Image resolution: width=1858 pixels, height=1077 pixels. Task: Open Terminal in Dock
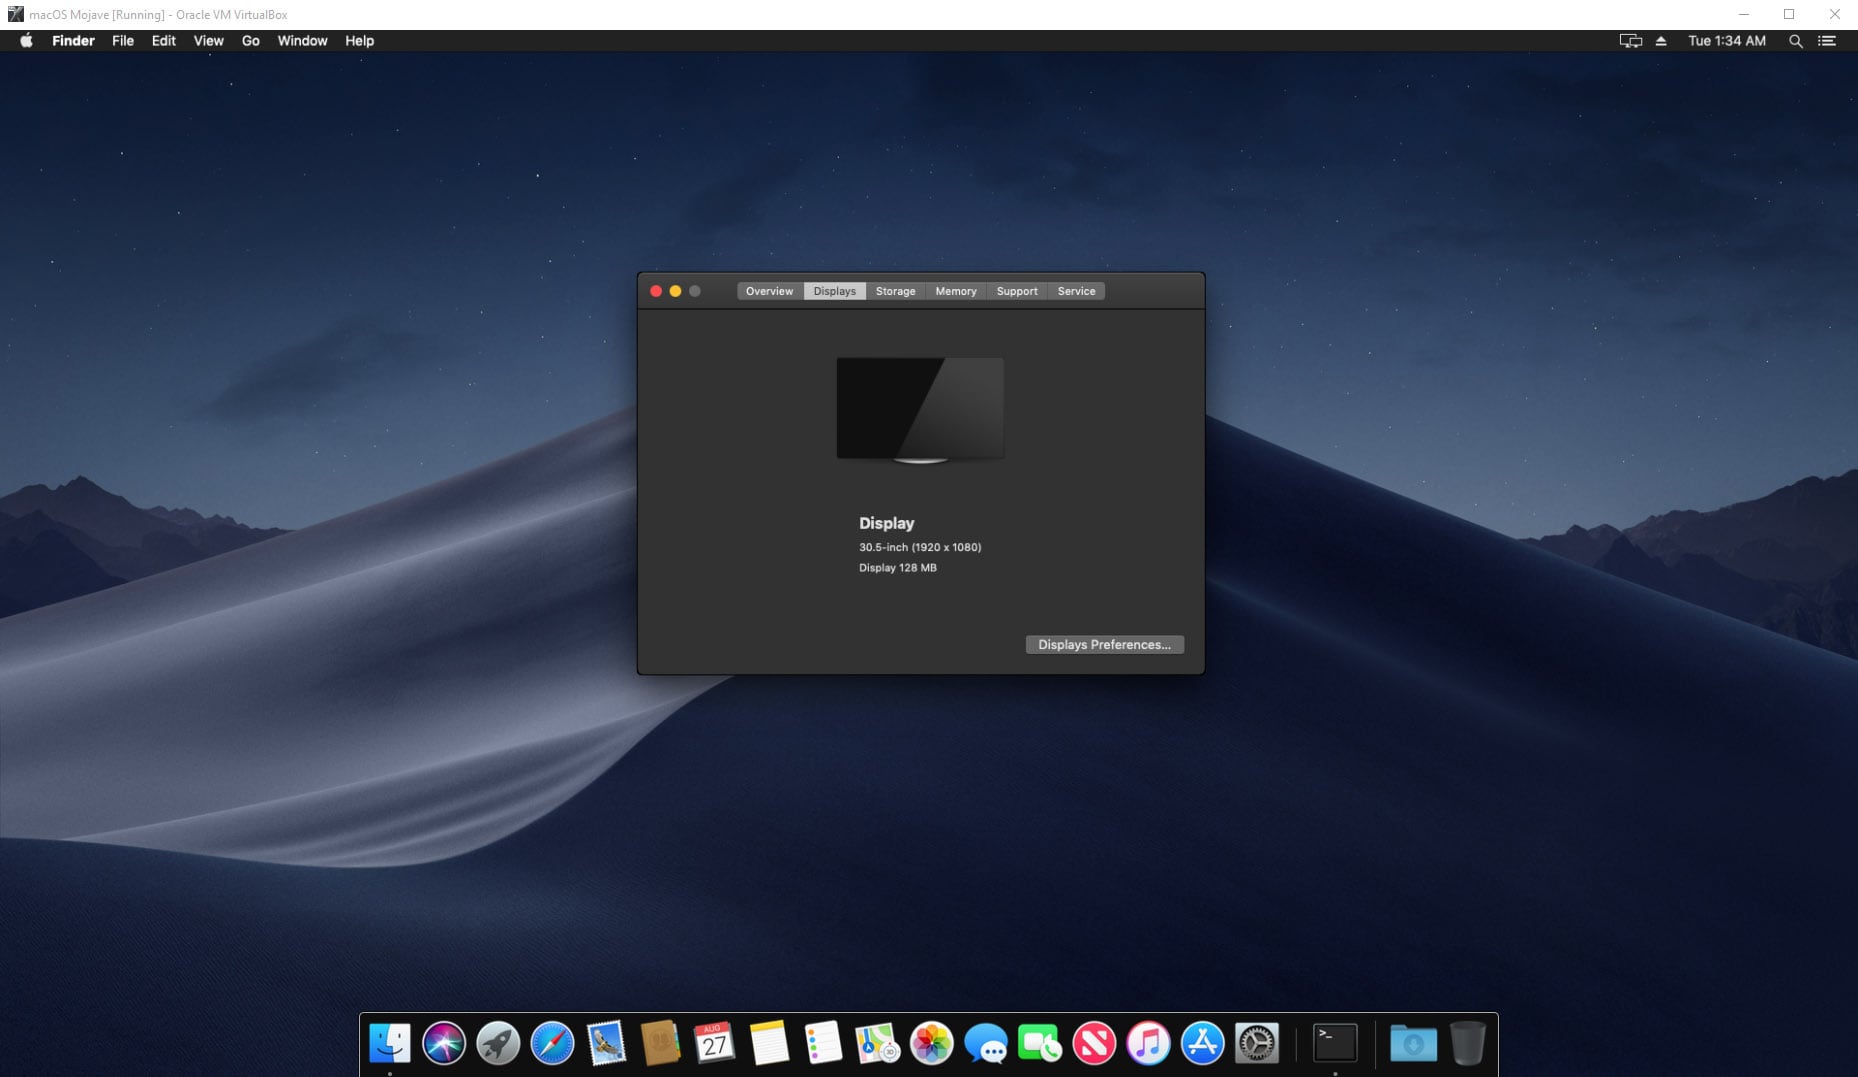(1335, 1044)
